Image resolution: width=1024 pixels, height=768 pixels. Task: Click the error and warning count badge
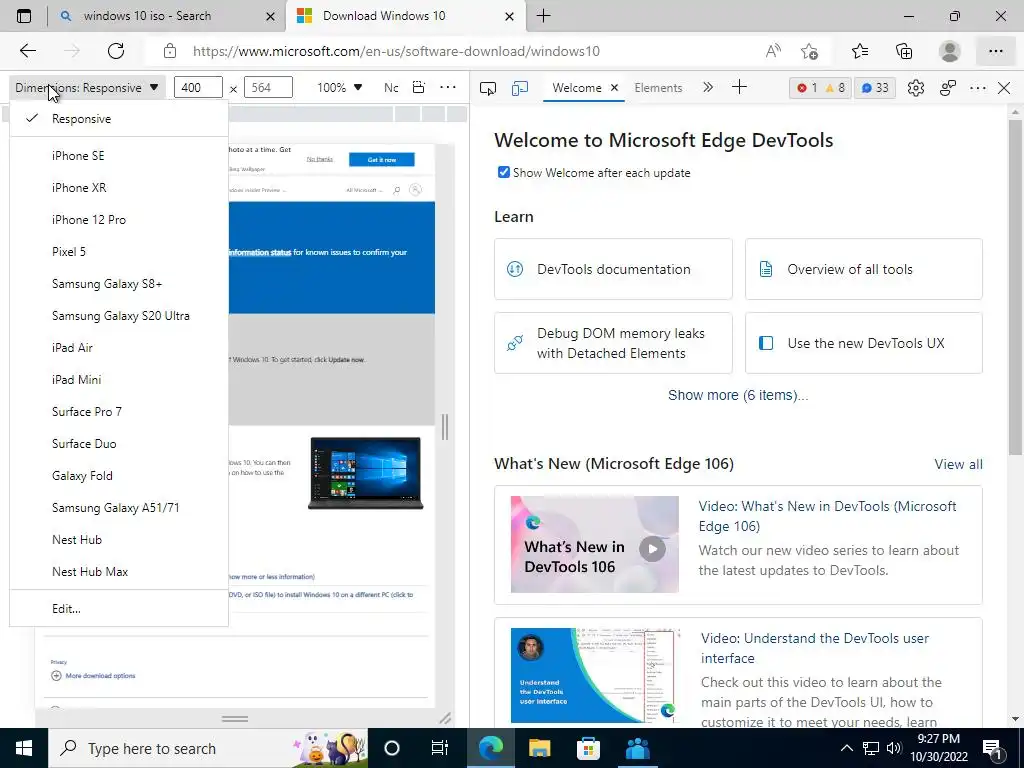pos(820,88)
